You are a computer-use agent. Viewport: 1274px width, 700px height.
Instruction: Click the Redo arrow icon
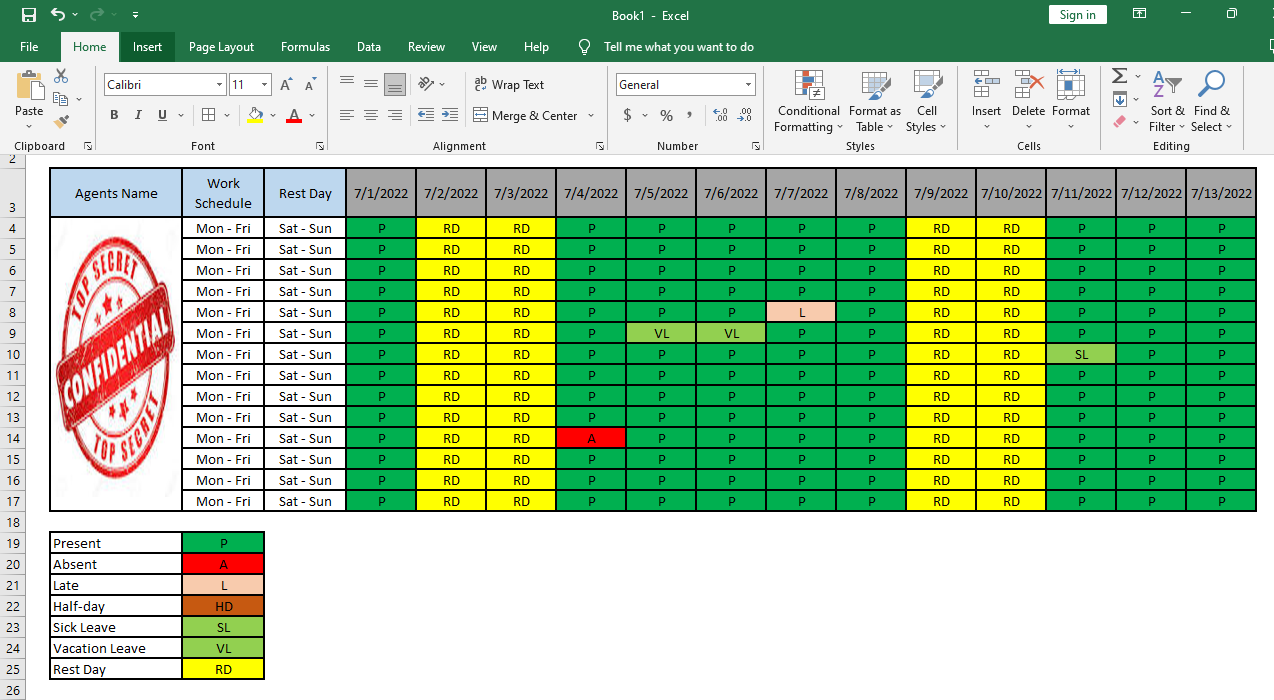97,15
